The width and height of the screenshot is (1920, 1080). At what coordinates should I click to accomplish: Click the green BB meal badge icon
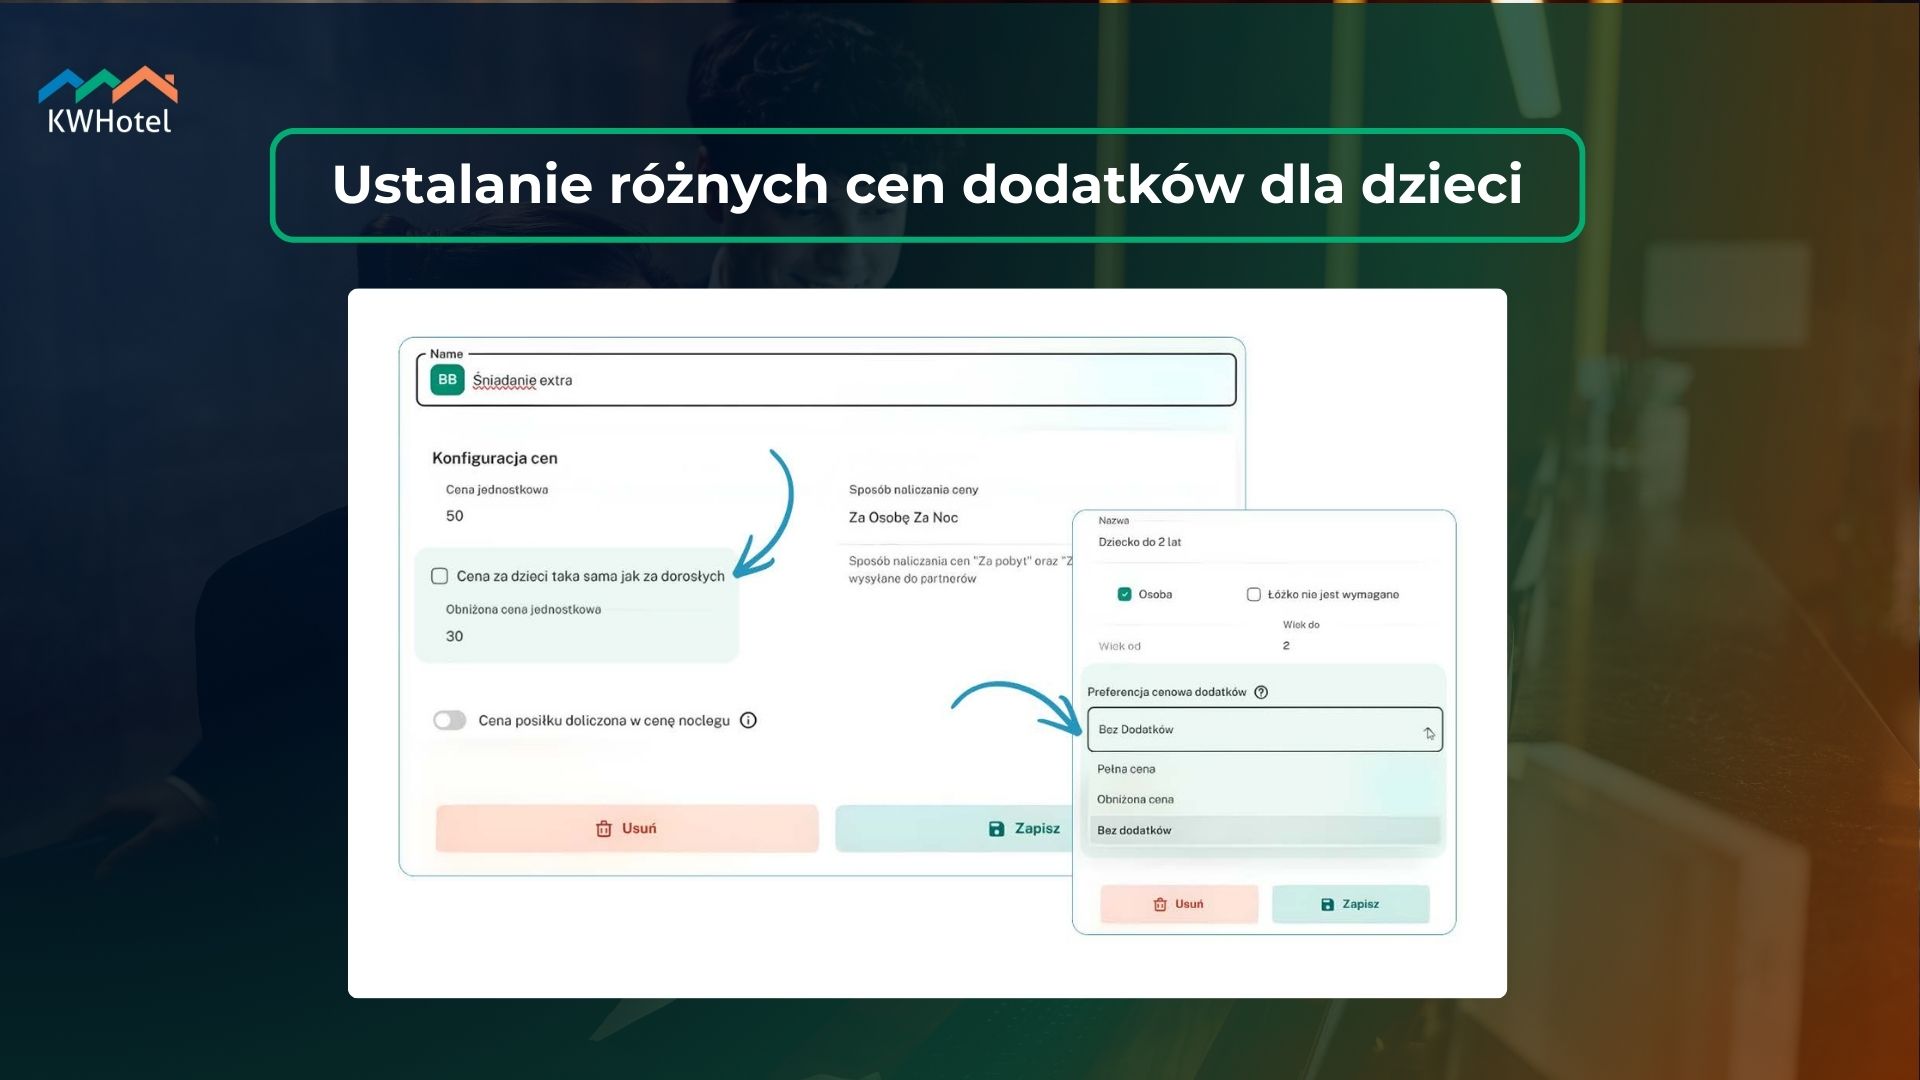(447, 380)
